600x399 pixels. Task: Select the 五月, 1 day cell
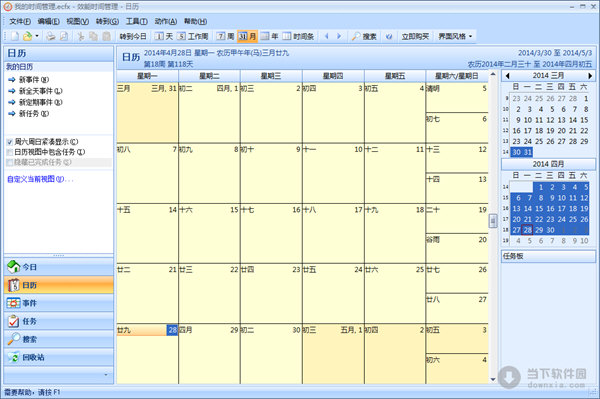pos(333,354)
